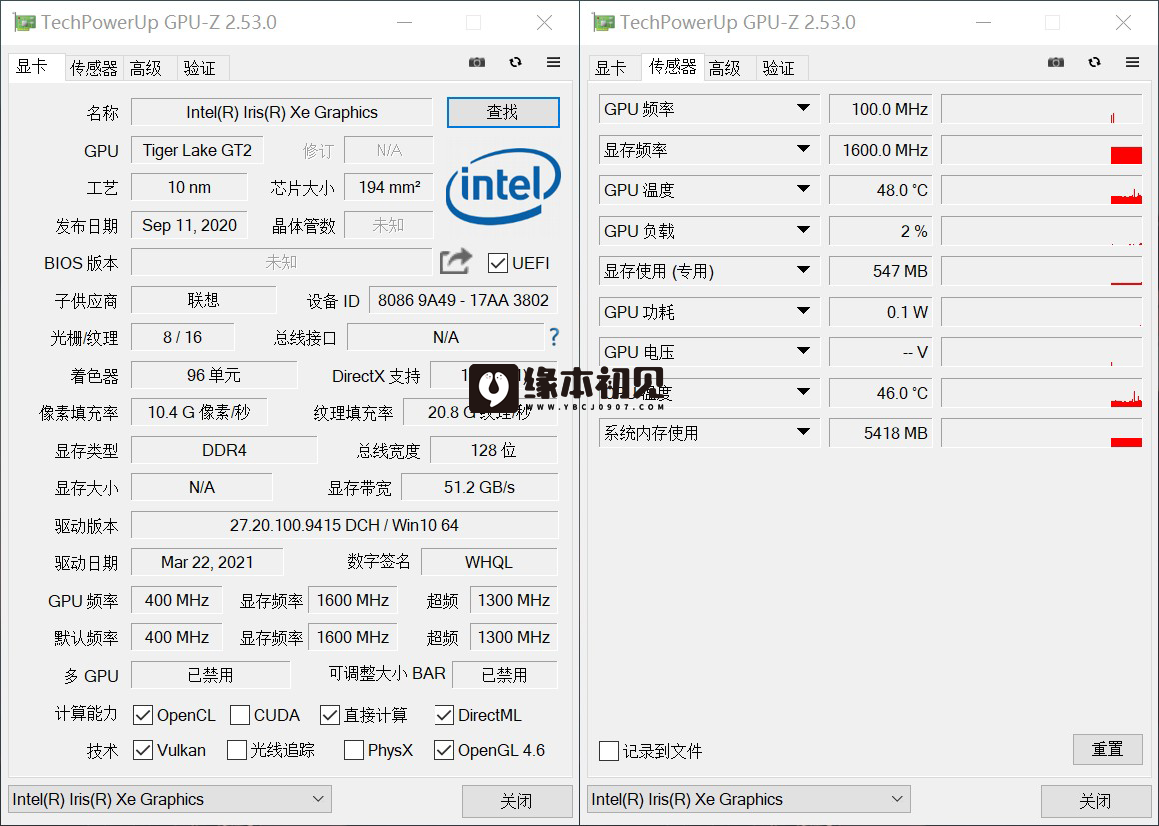Toggle the CUDA checkbox
Image resolution: width=1159 pixels, height=826 pixels.
239,715
